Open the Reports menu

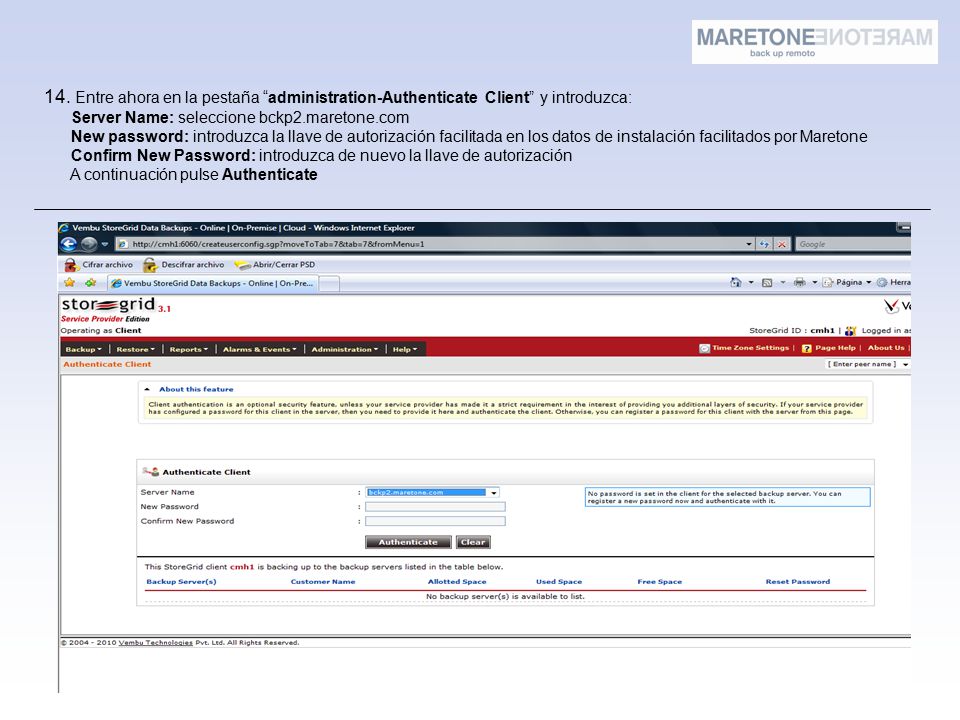(189, 350)
